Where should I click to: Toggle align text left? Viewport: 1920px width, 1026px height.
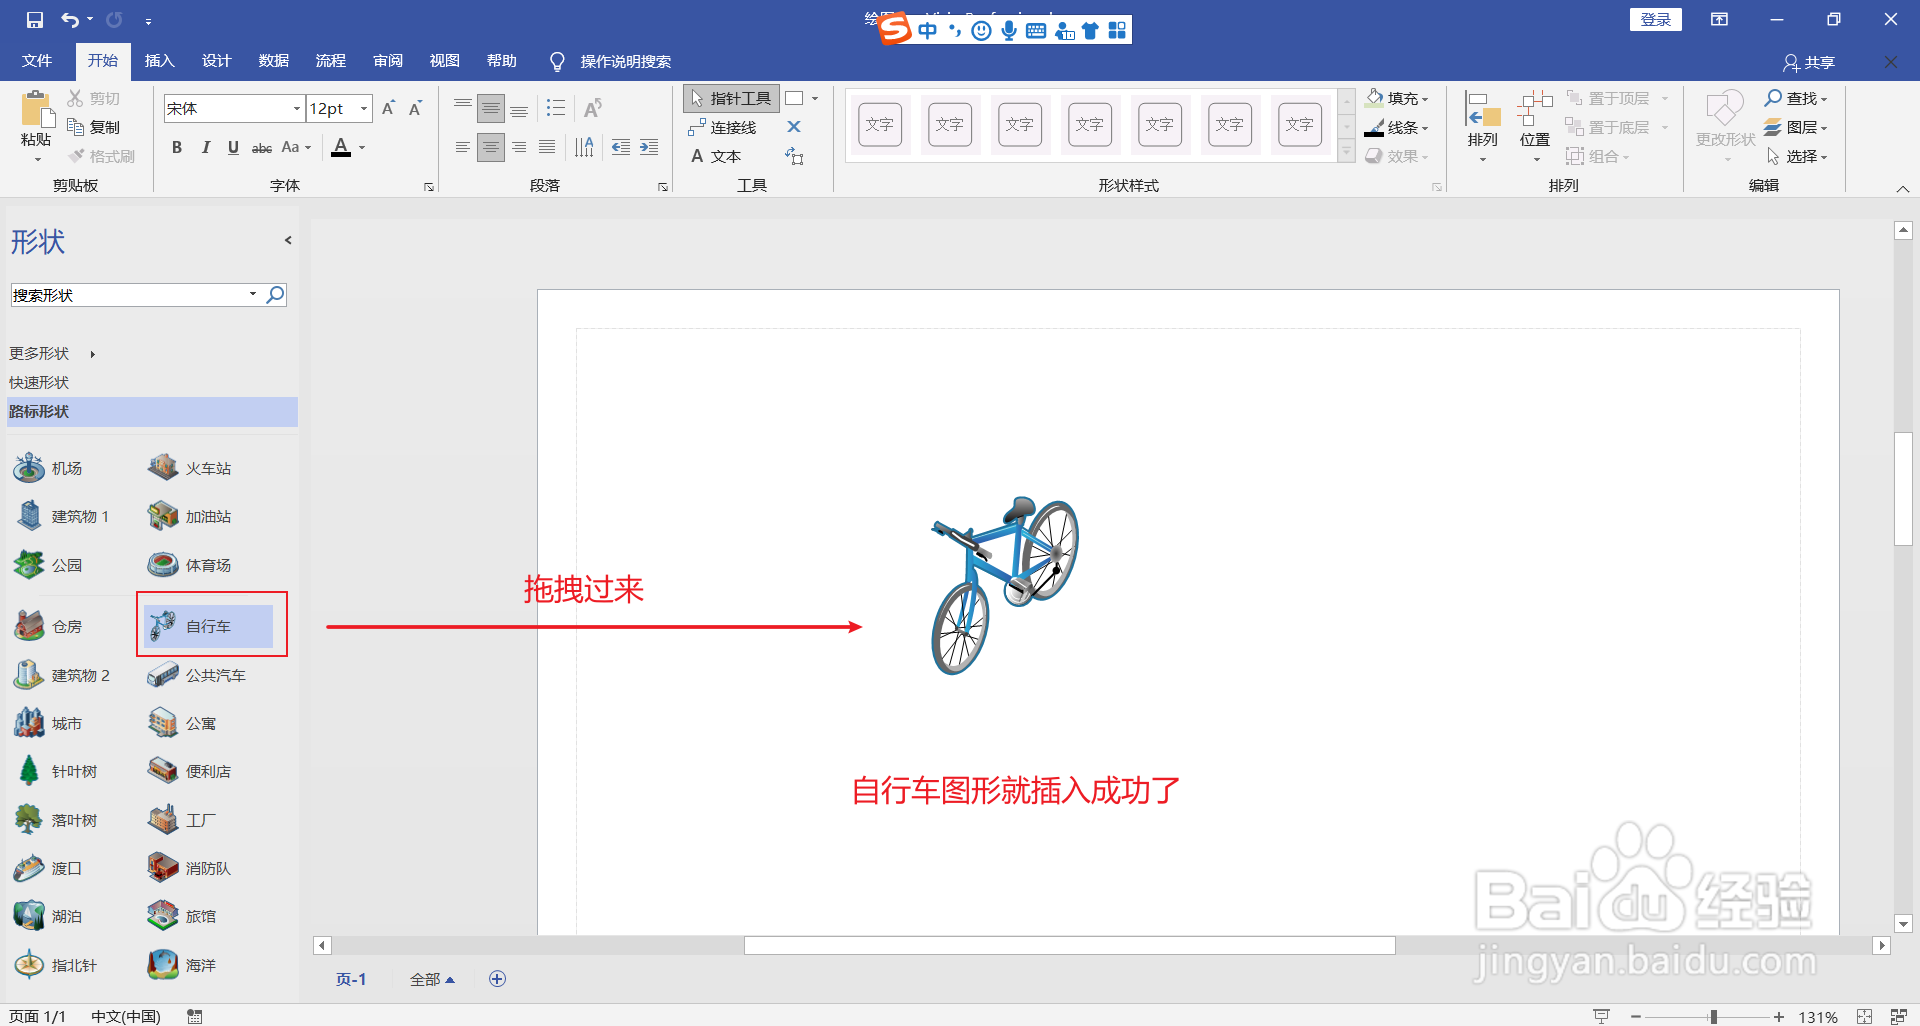tap(462, 148)
